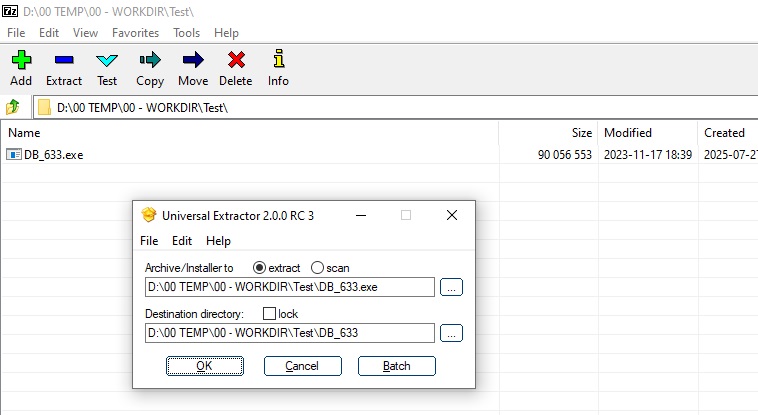Click the DB_633.exe file icon

(14, 155)
